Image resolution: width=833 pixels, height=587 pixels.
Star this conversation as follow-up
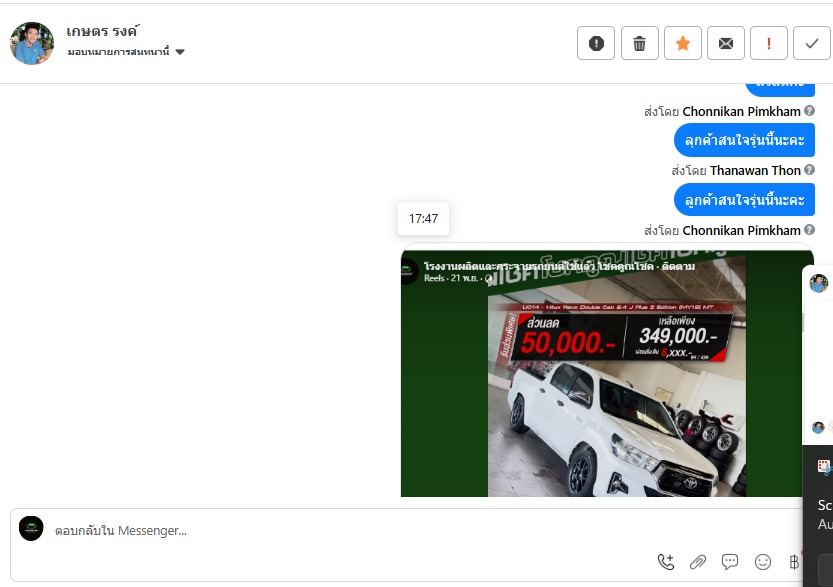tap(683, 43)
